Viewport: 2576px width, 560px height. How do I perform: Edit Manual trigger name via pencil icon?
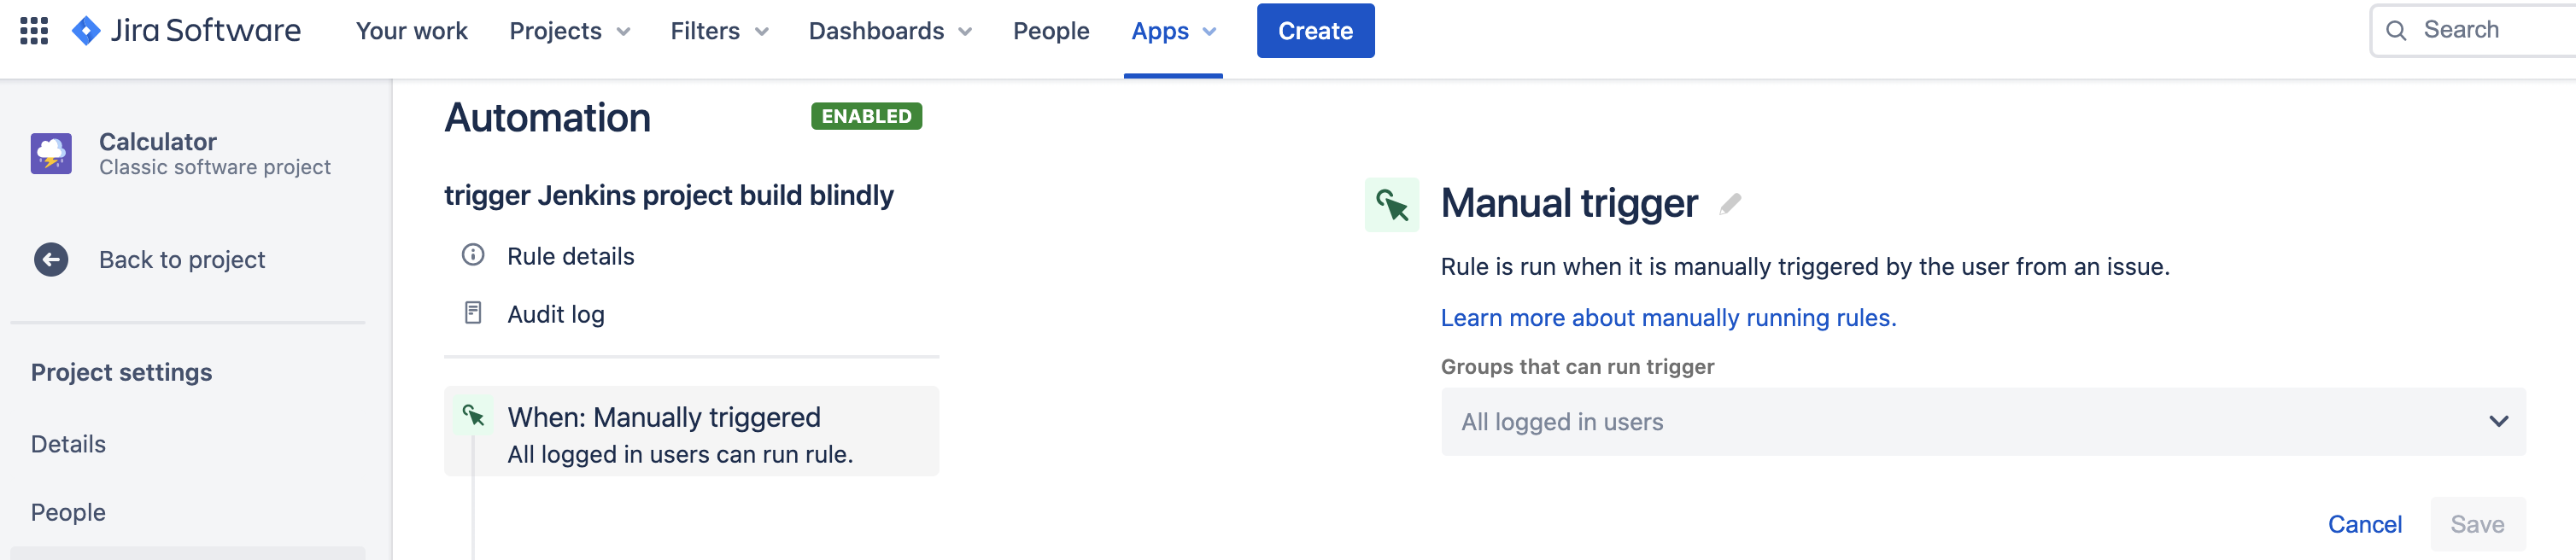(1730, 204)
